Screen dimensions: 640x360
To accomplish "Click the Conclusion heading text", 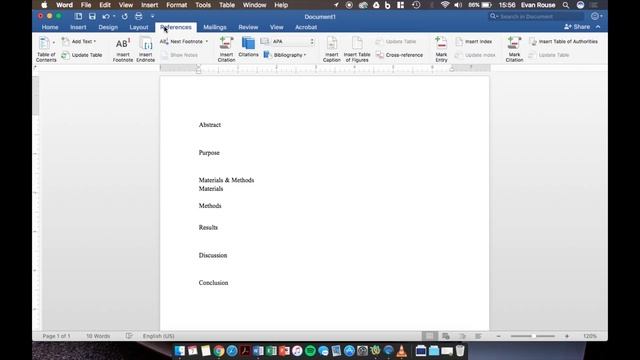I will [213, 282].
